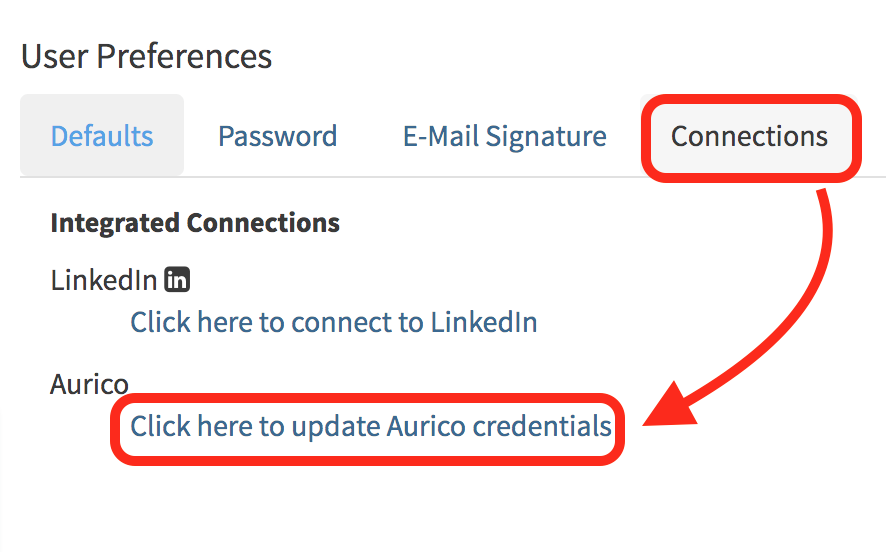The height and width of the screenshot is (552, 886).
Task: Open the update Aurico credentials link
Action: coord(371,427)
